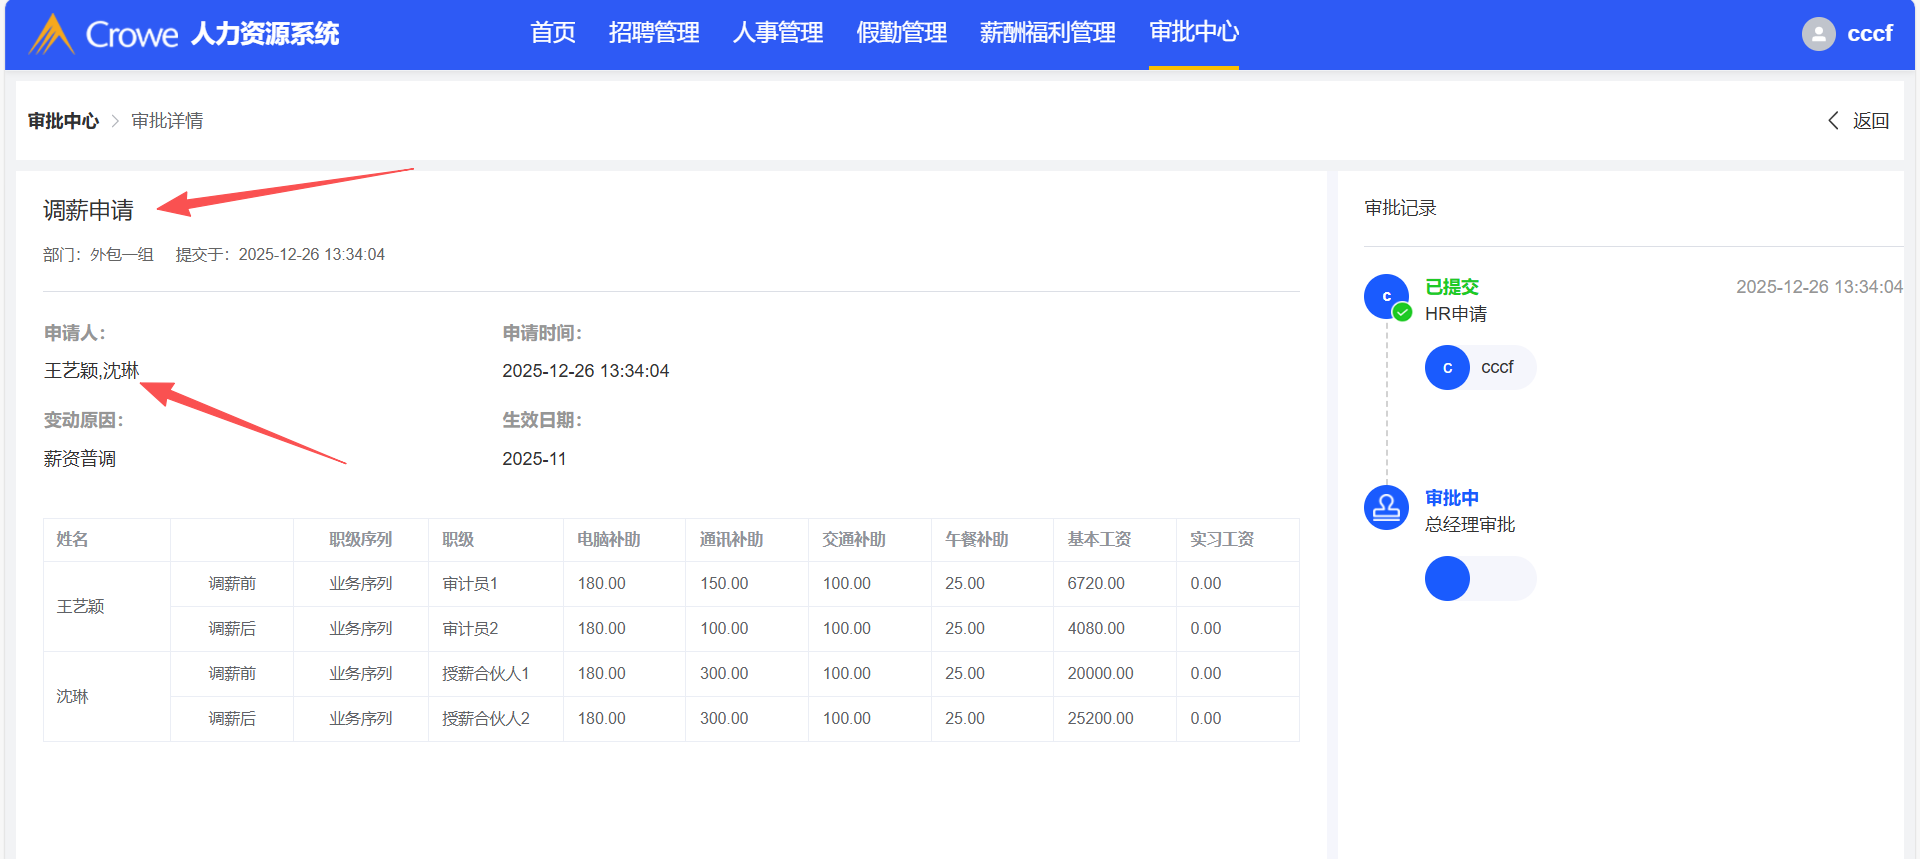Open the 首页 menu

[x=552, y=33]
